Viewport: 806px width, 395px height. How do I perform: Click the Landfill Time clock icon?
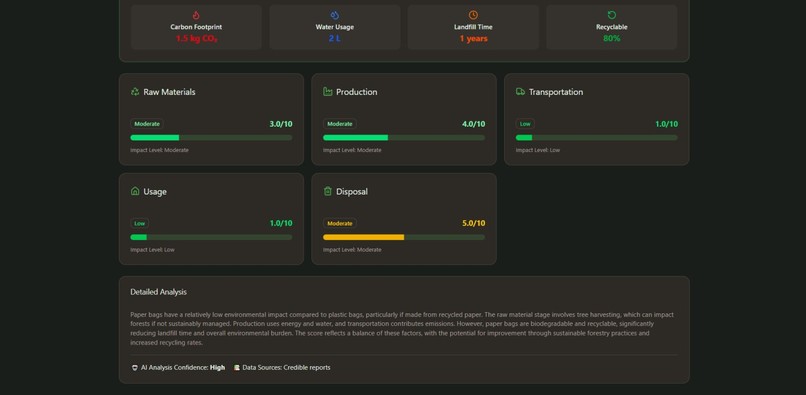(x=473, y=15)
